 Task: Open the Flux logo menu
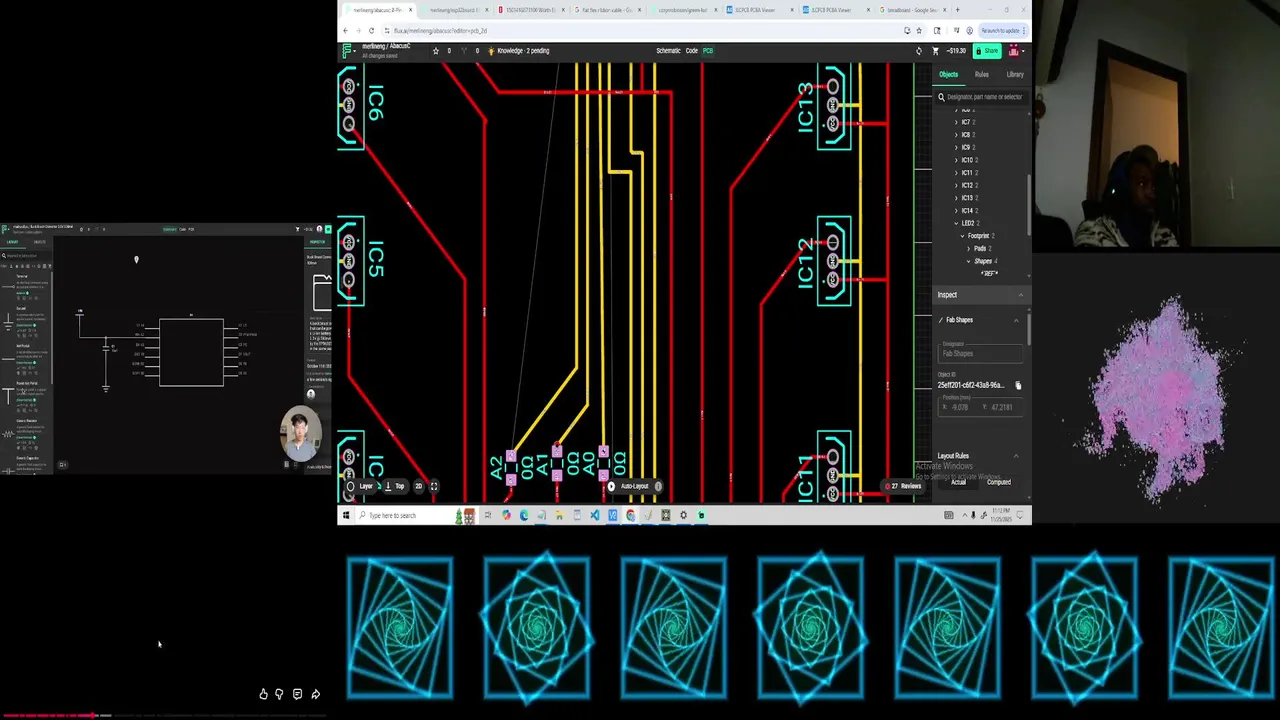pyautogui.click(x=347, y=51)
